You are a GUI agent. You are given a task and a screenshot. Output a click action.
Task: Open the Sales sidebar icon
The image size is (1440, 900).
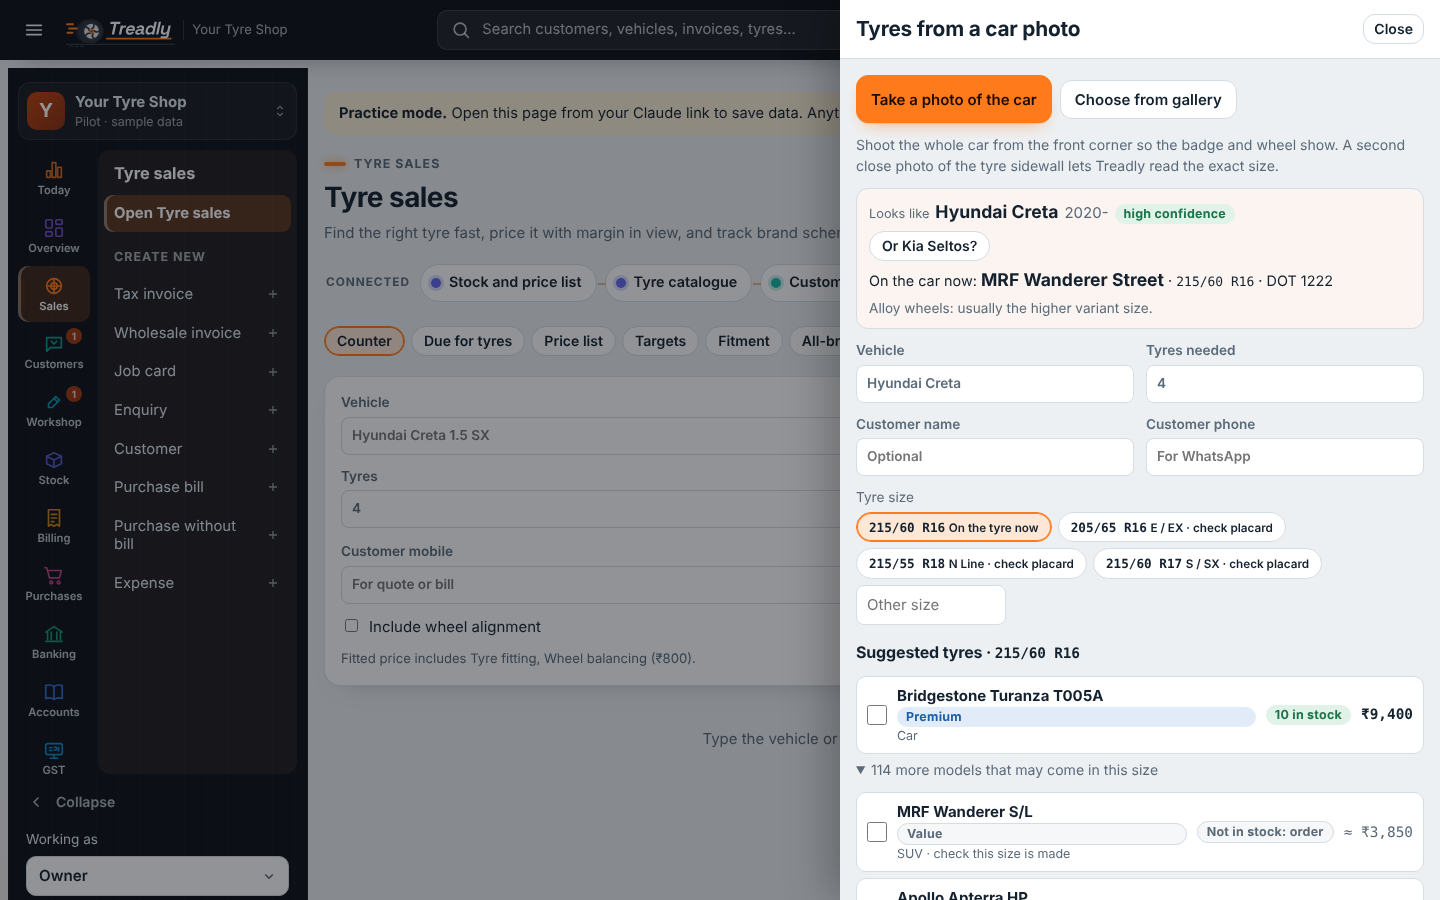coord(54,295)
